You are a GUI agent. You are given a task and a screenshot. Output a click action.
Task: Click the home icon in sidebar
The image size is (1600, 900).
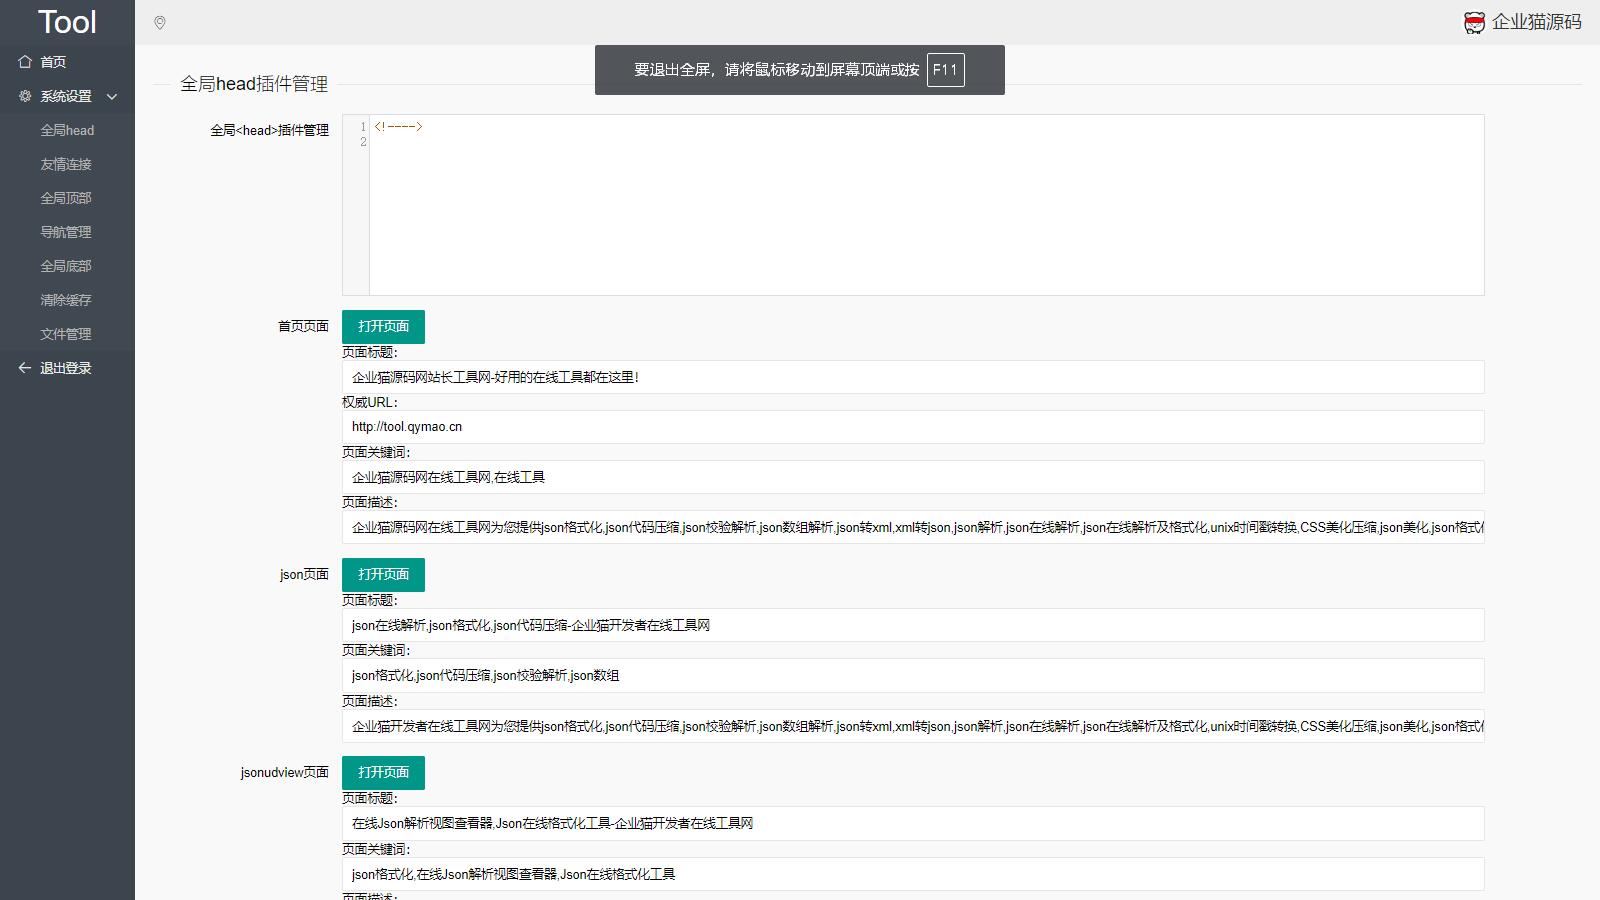tap(25, 62)
